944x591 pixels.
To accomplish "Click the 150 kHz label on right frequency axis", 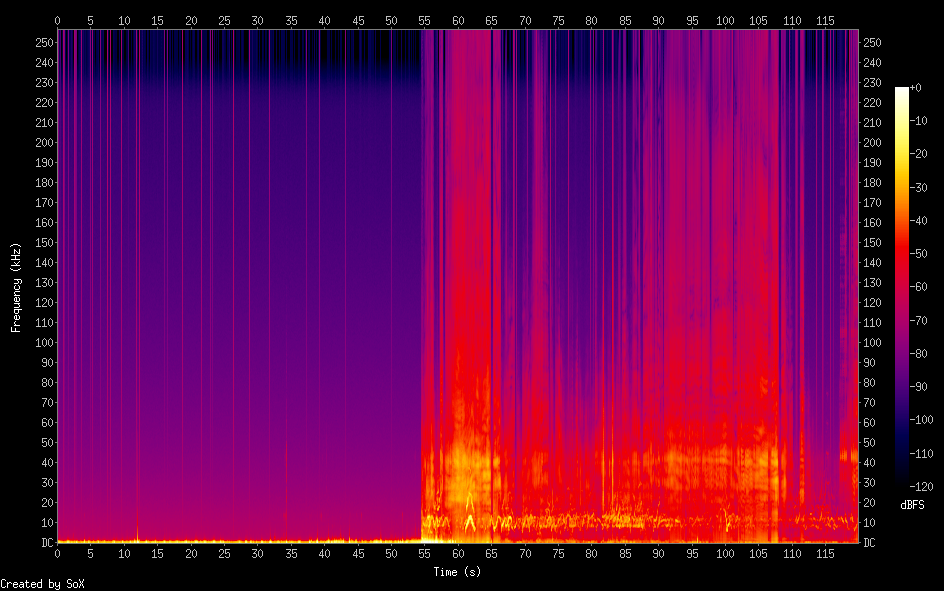I will pos(872,243).
